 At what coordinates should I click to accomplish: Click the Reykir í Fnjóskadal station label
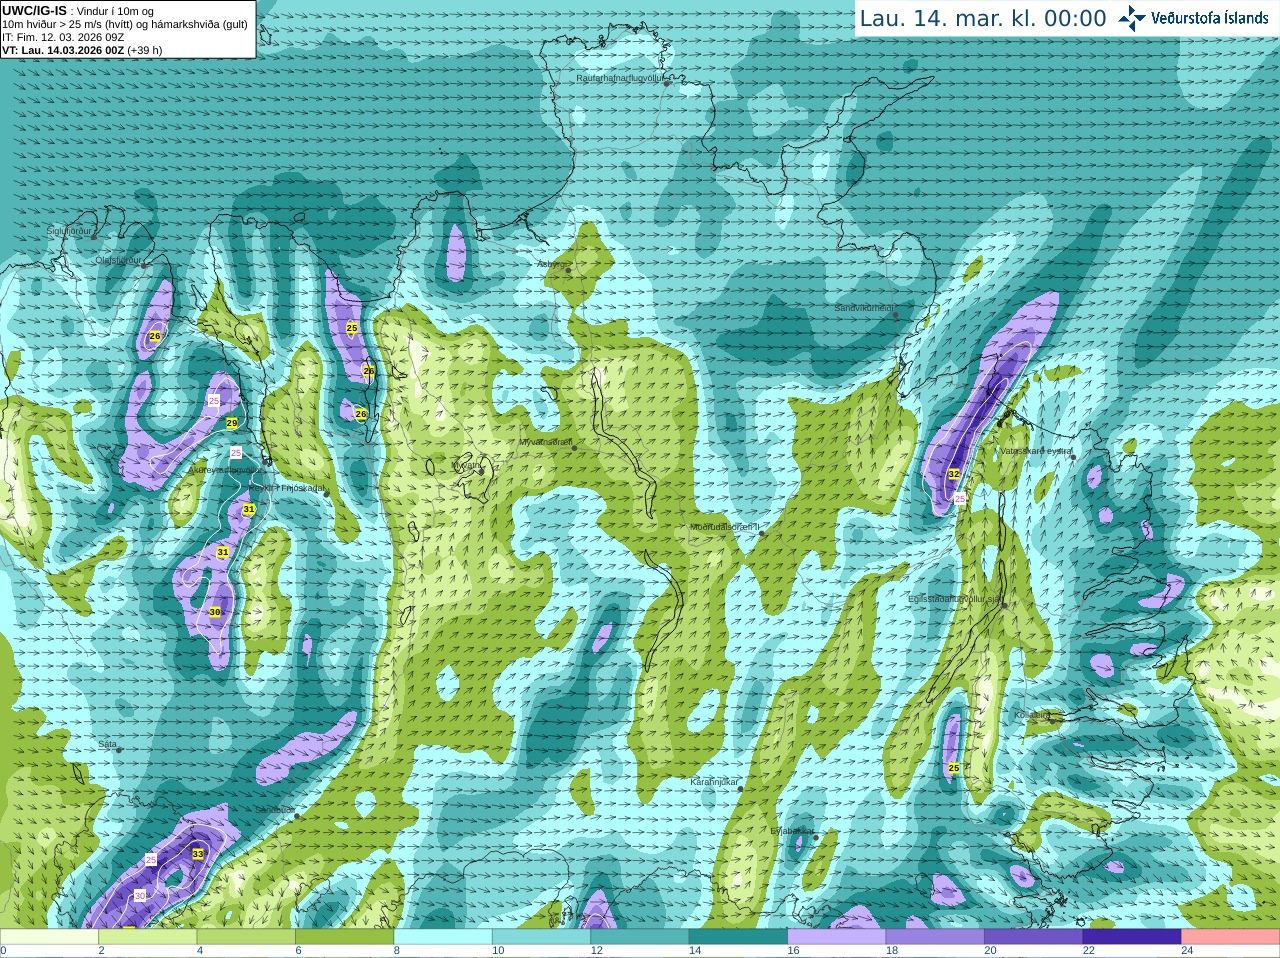(x=287, y=488)
